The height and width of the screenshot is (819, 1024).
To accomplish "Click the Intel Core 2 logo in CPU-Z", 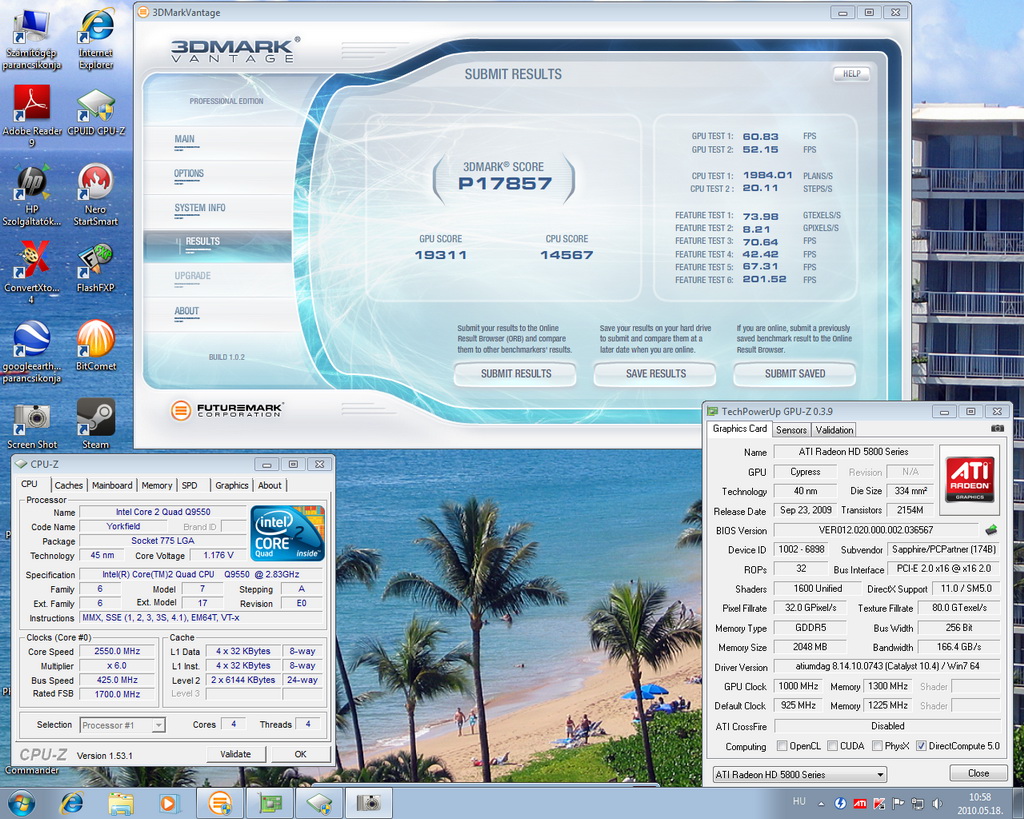I will coord(287,533).
